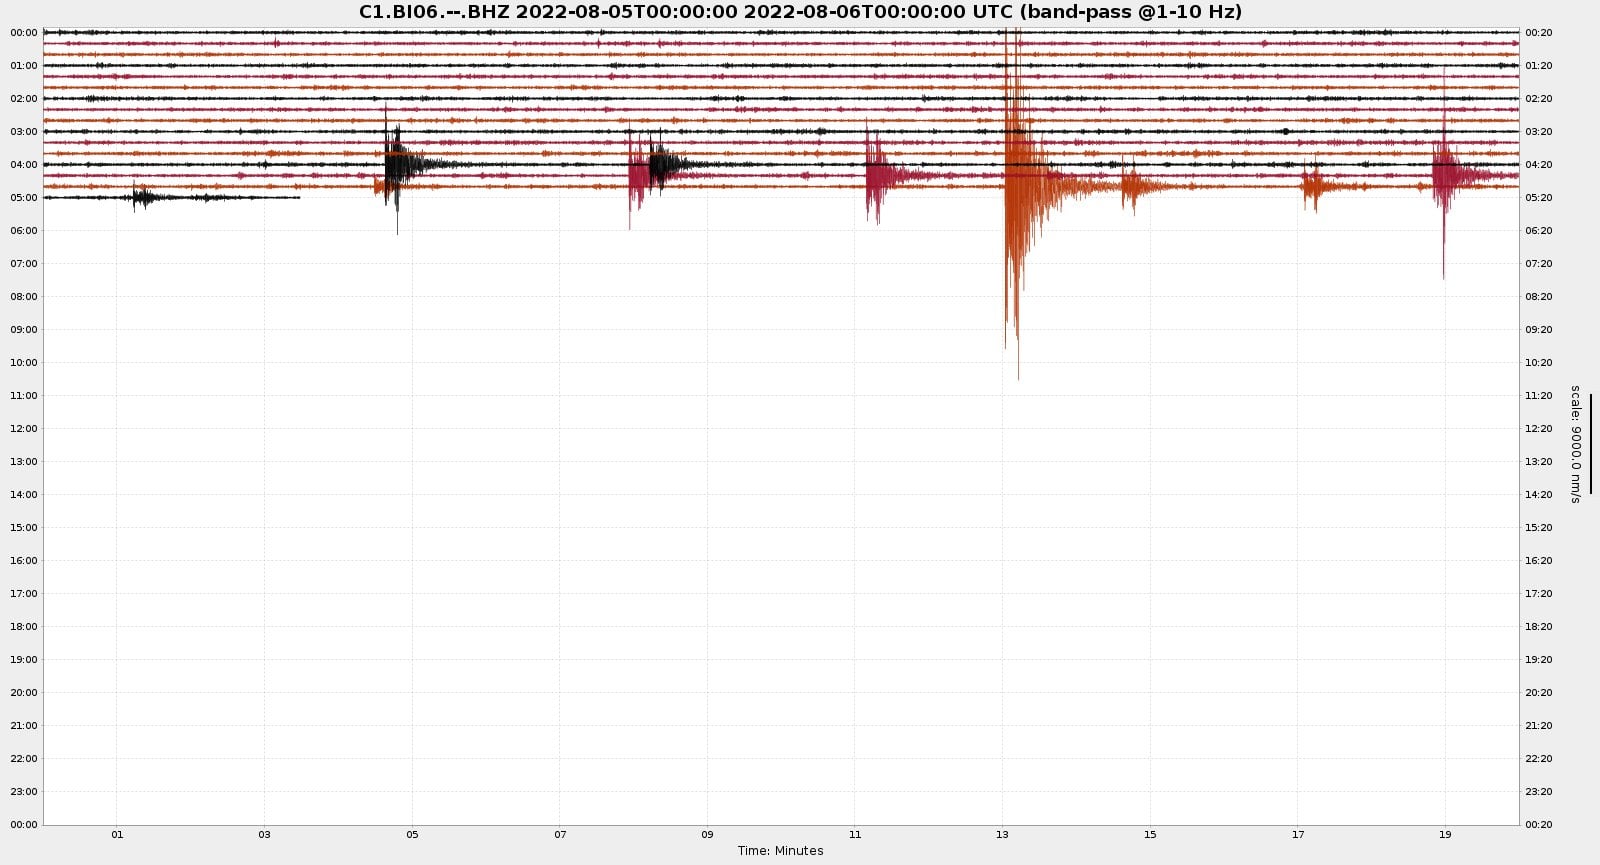
Task: Click the Time: Minutes axis label
Action: pyautogui.click(x=781, y=851)
